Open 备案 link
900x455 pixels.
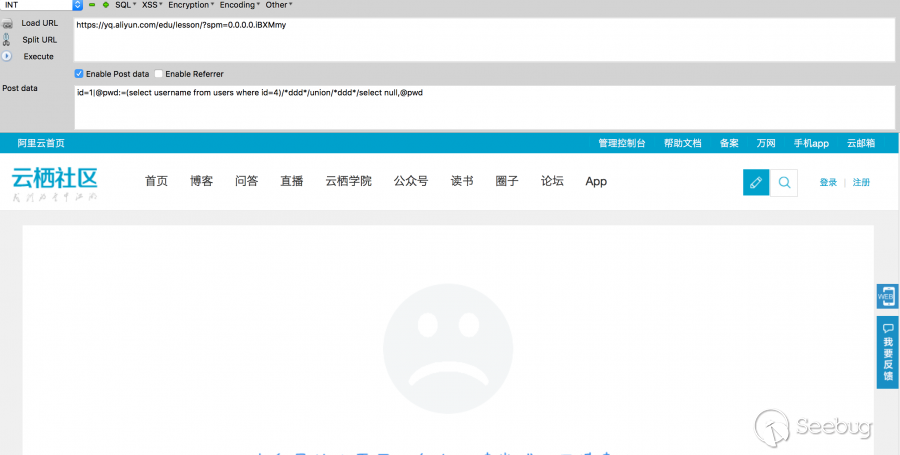click(x=729, y=143)
